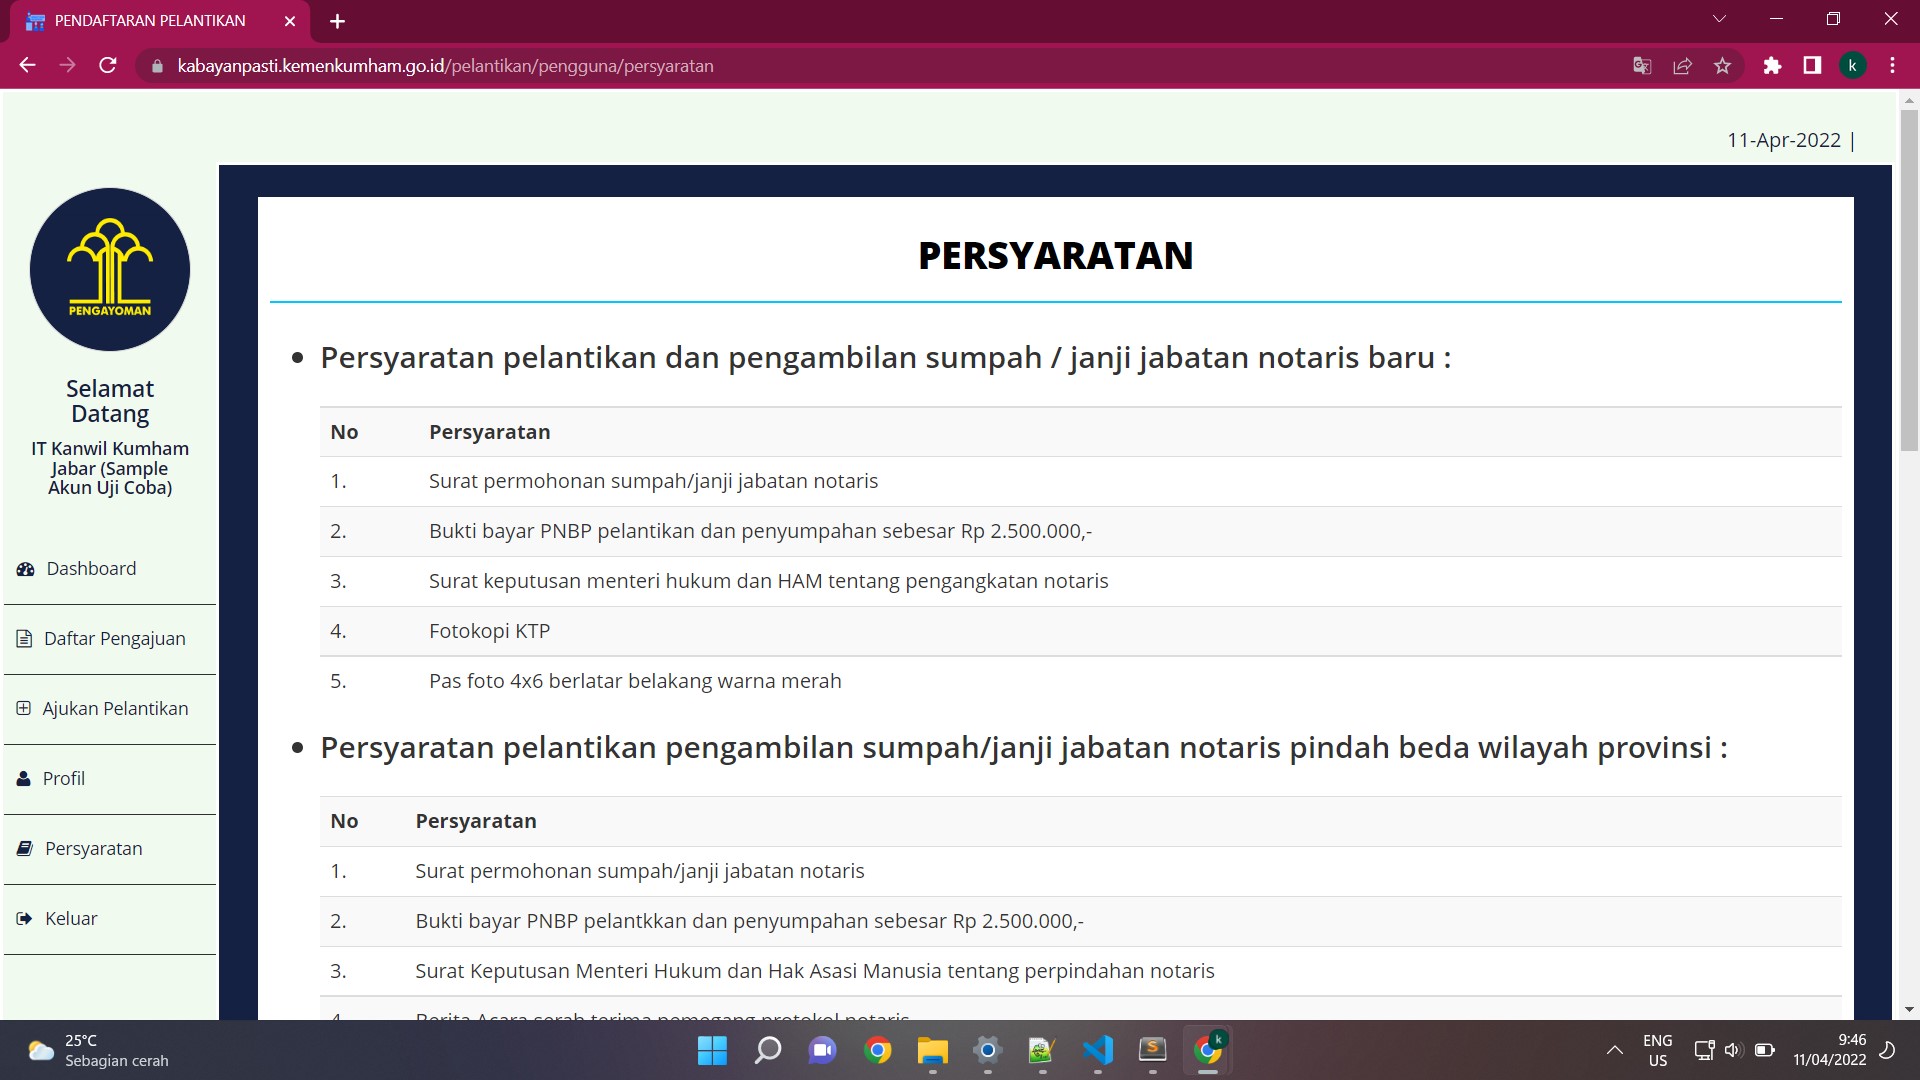Open the Chrome profile avatar k
This screenshot has width=1920, height=1080.
tap(1852, 66)
